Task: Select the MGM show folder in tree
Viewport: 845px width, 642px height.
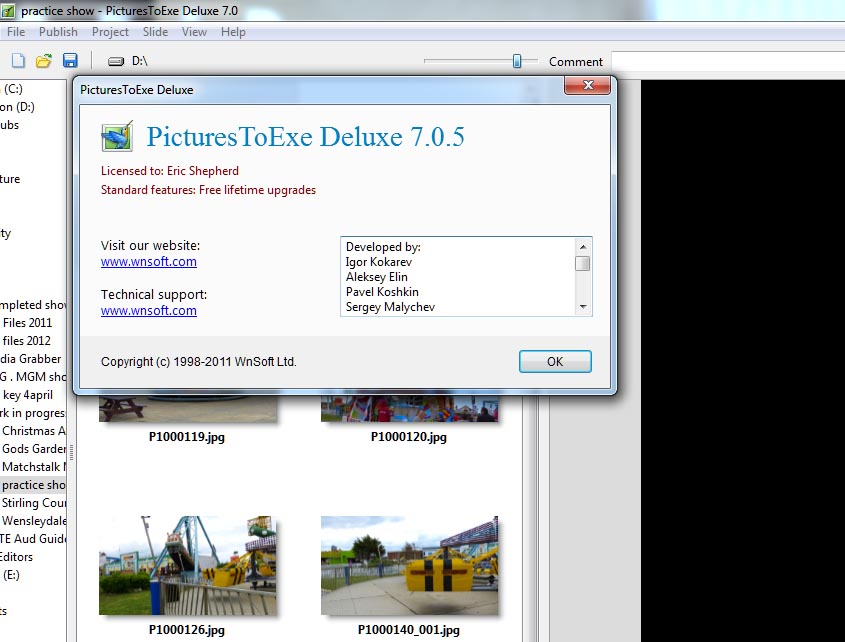Action: point(33,377)
